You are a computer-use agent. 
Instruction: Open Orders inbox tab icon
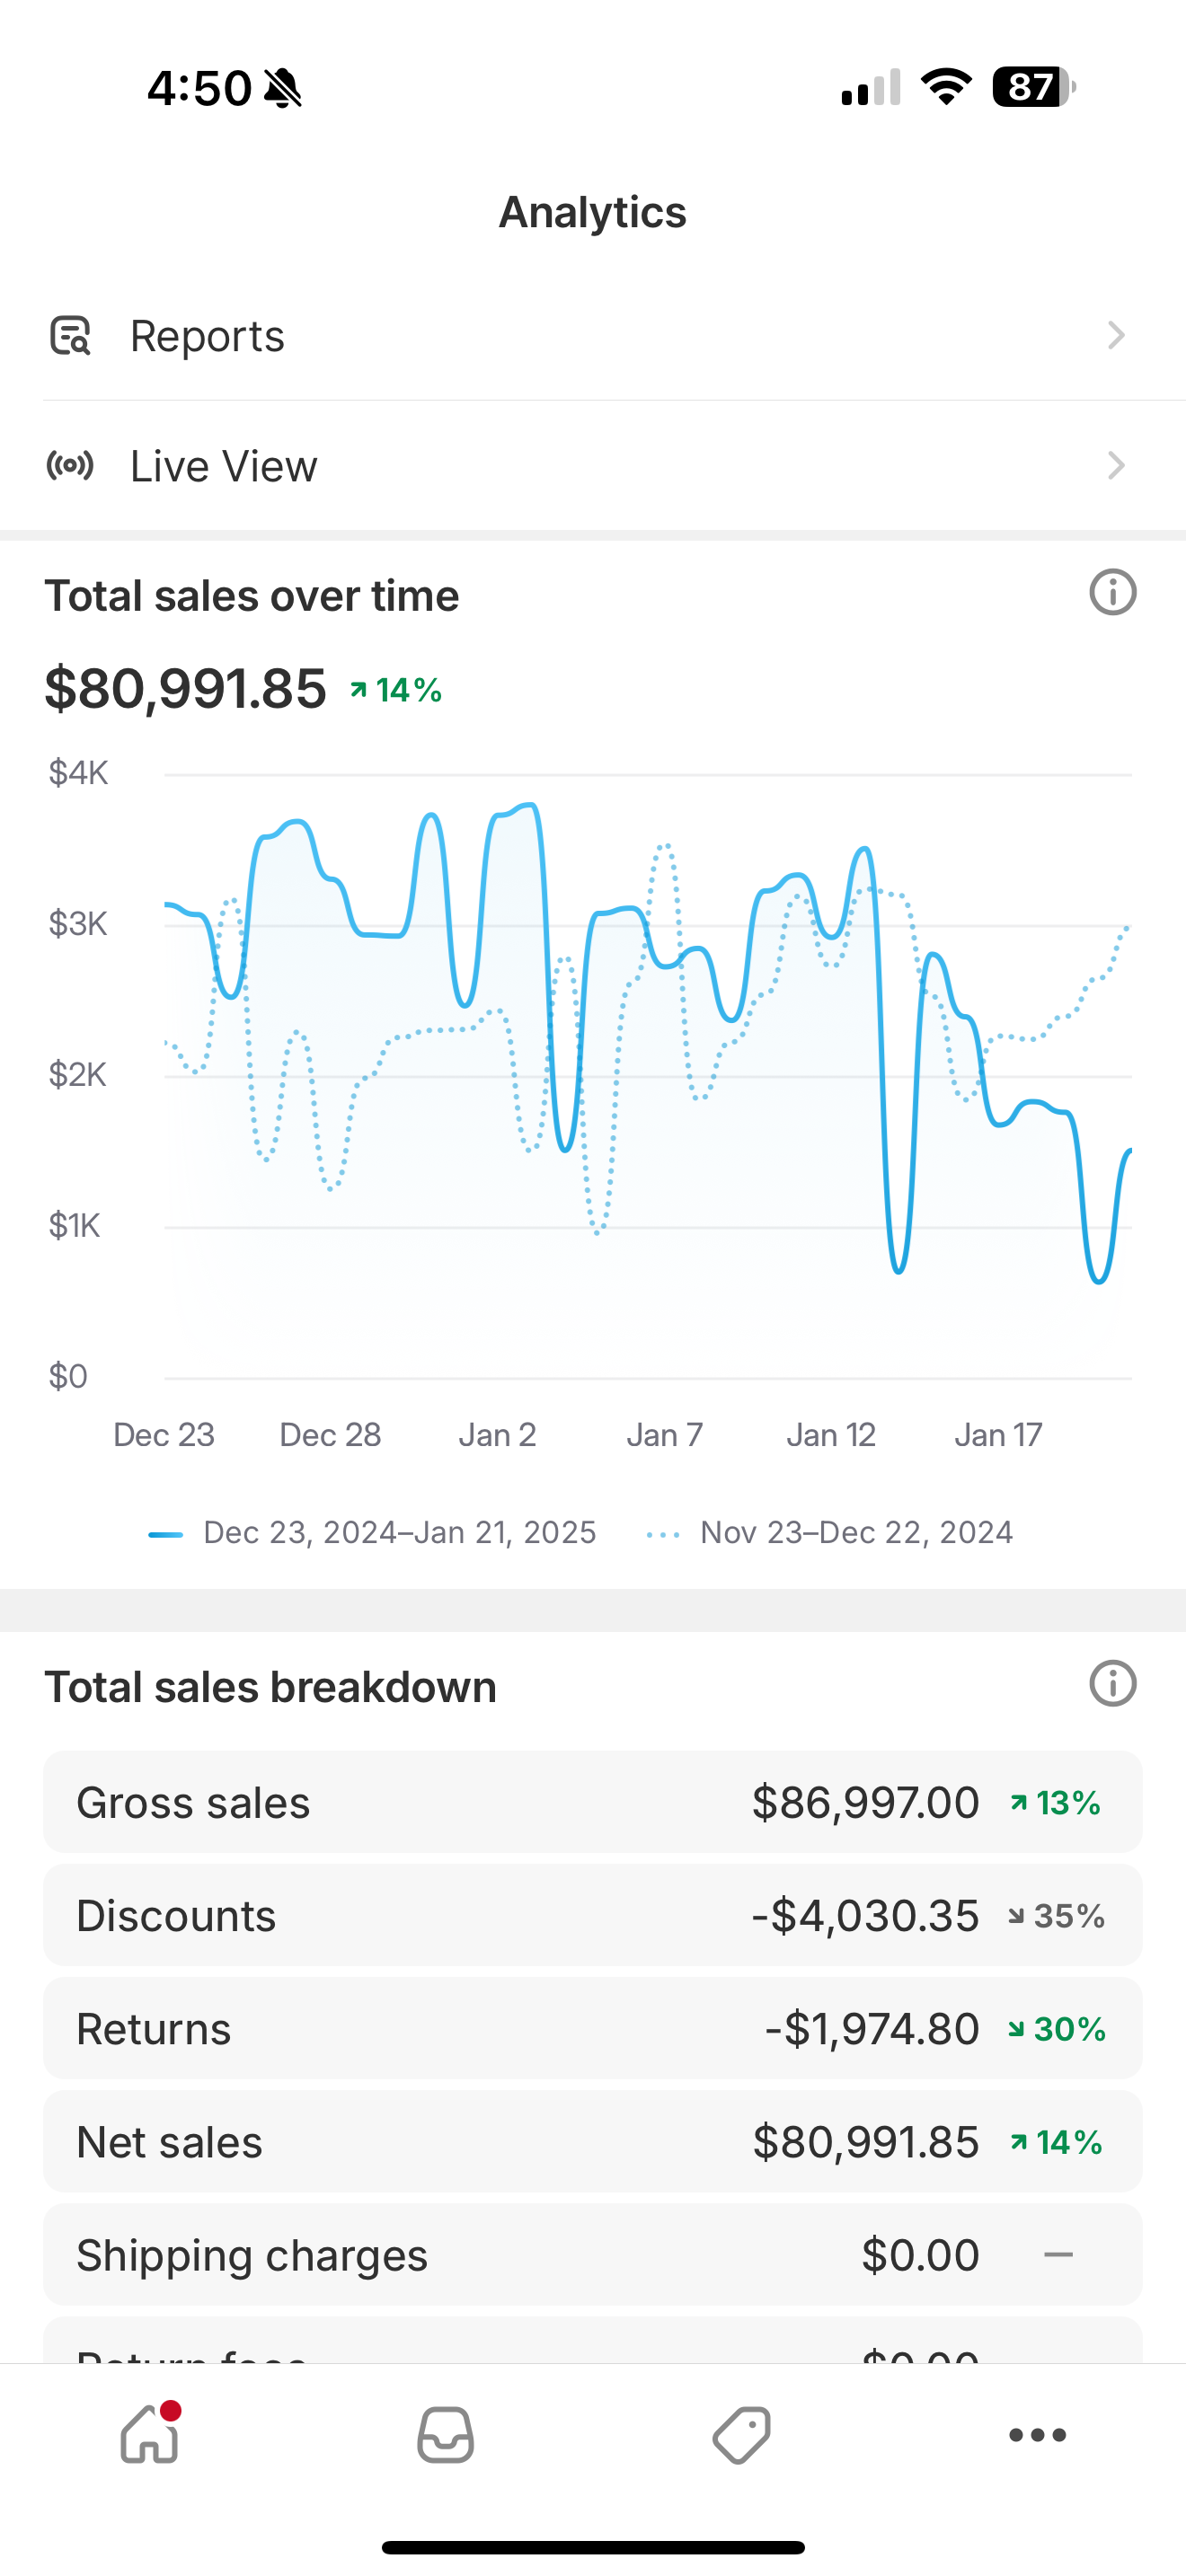tap(445, 2434)
